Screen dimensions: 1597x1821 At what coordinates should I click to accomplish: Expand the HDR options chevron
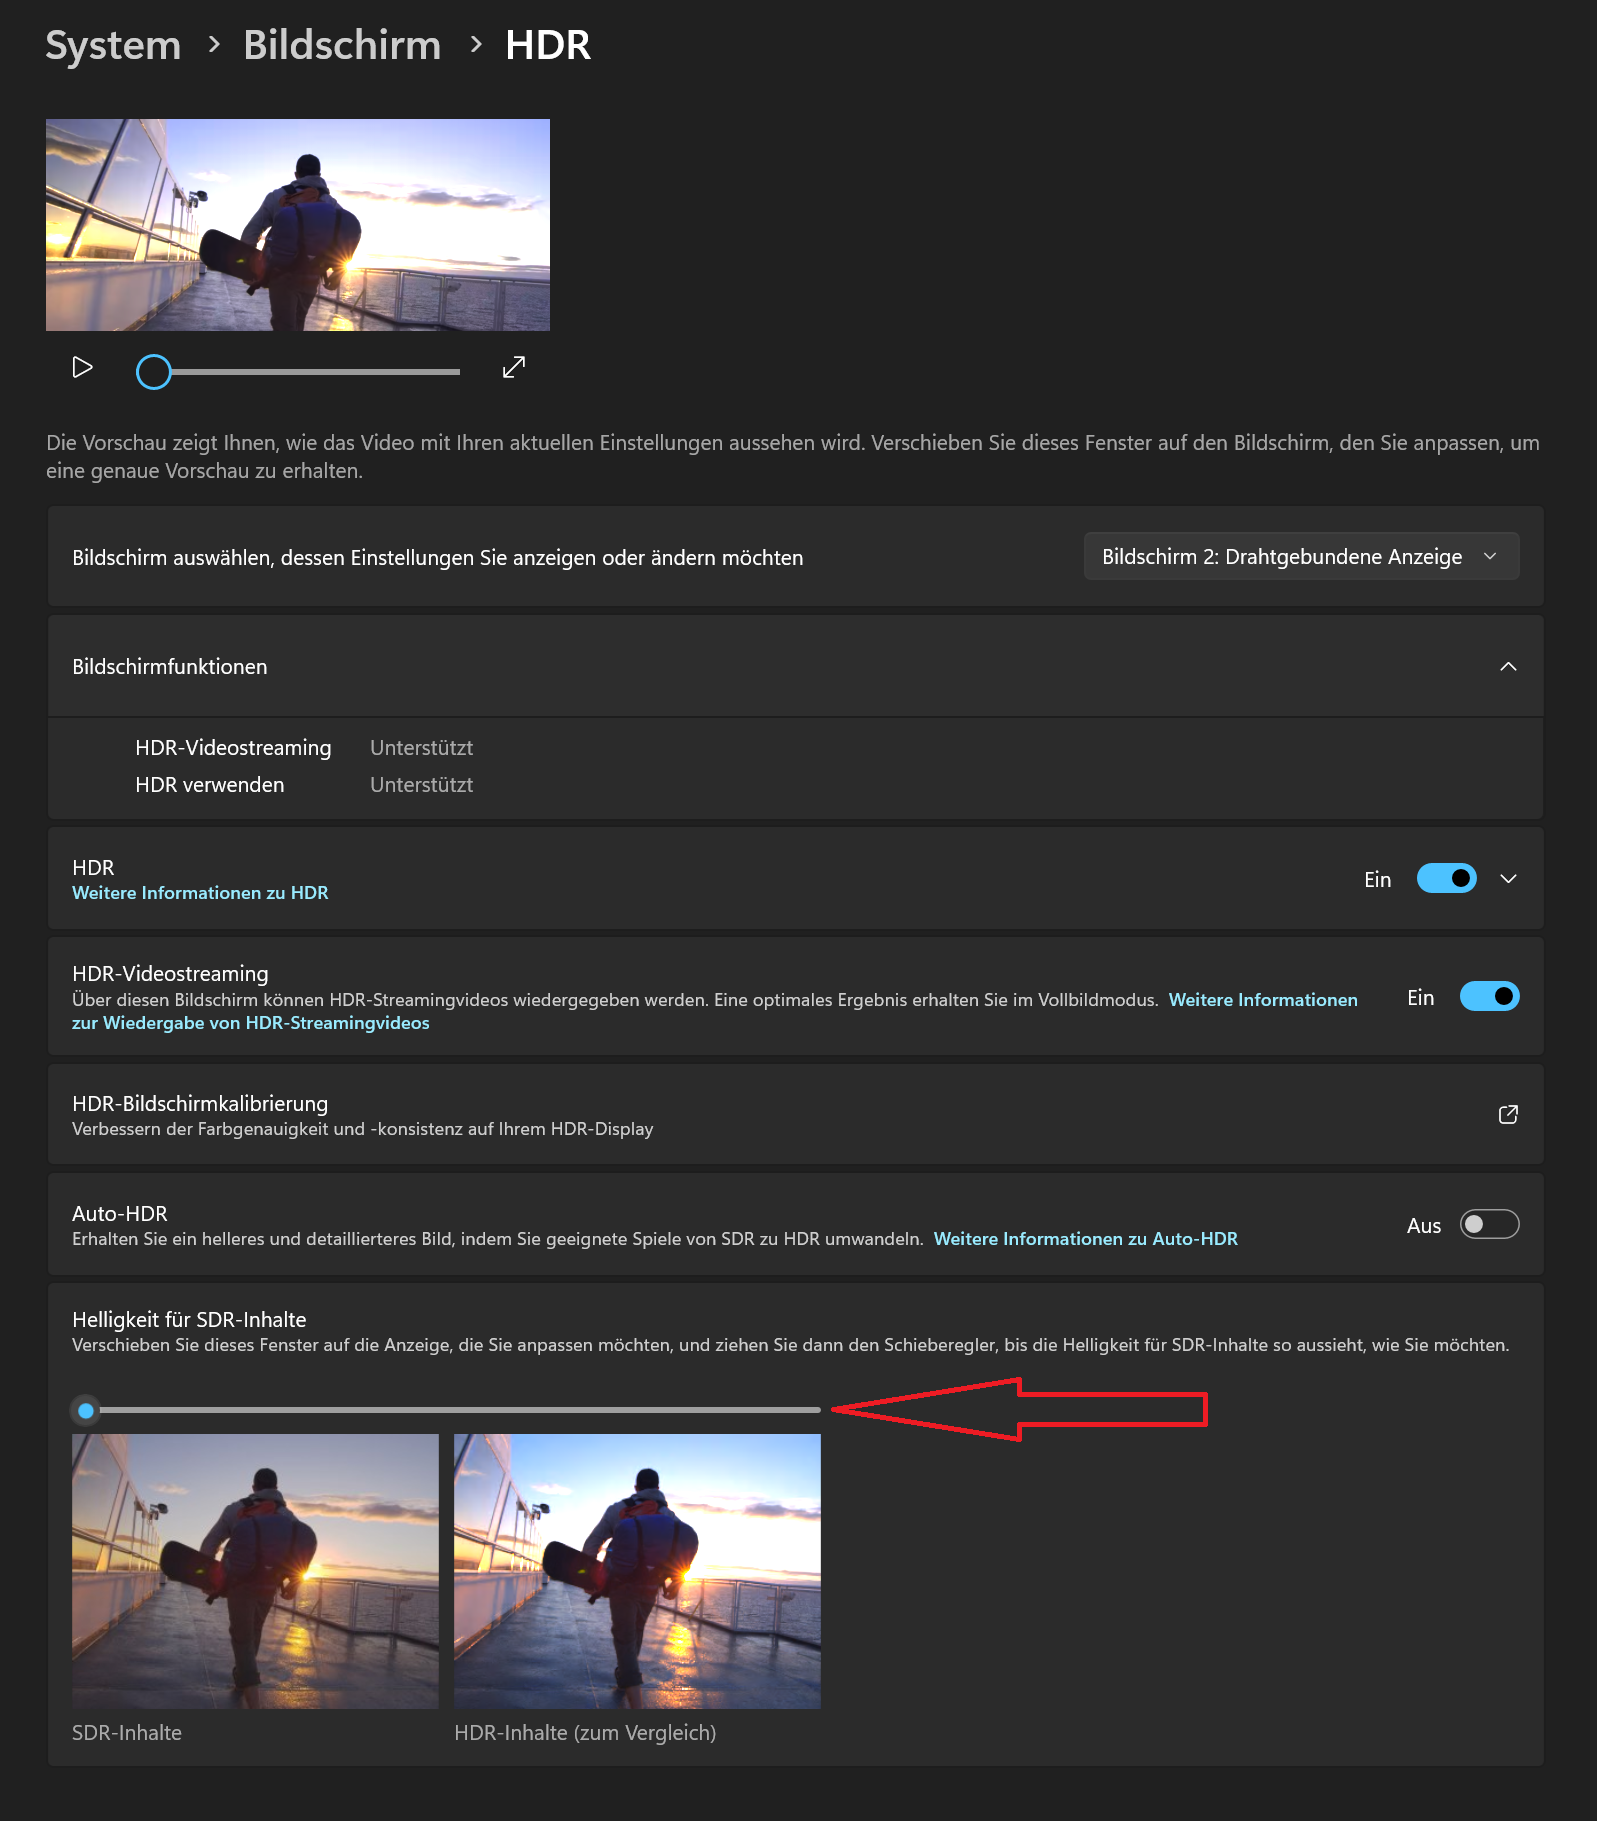click(1508, 879)
